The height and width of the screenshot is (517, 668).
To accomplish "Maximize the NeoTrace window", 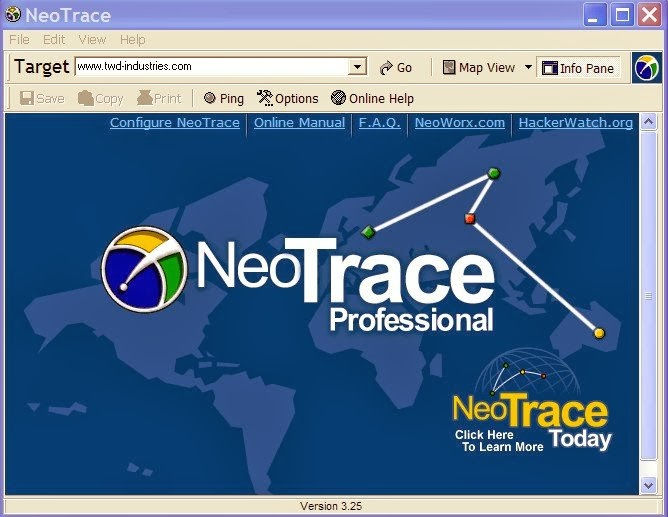I will pos(622,15).
